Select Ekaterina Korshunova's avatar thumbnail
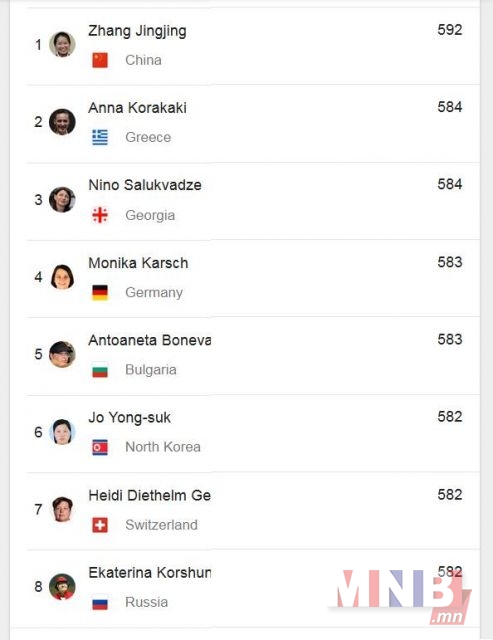The height and width of the screenshot is (640, 493). [x=62, y=587]
